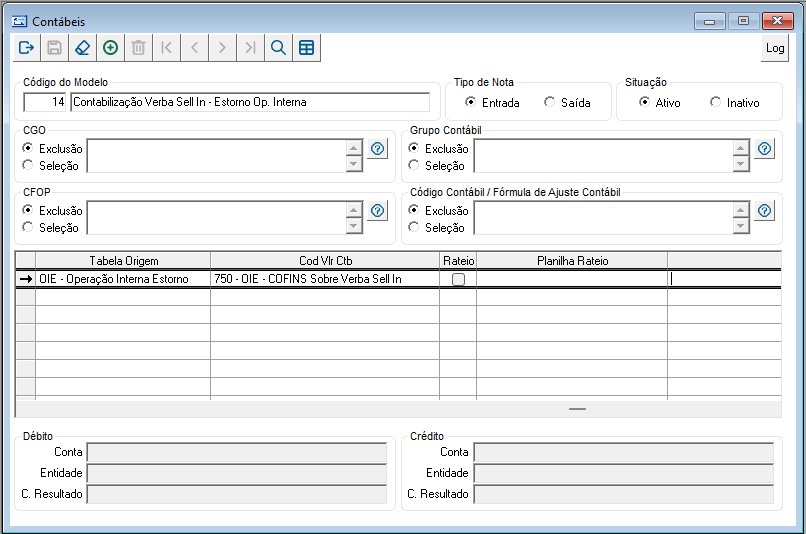Click the exit door icon in toolbar

pos(27,48)
